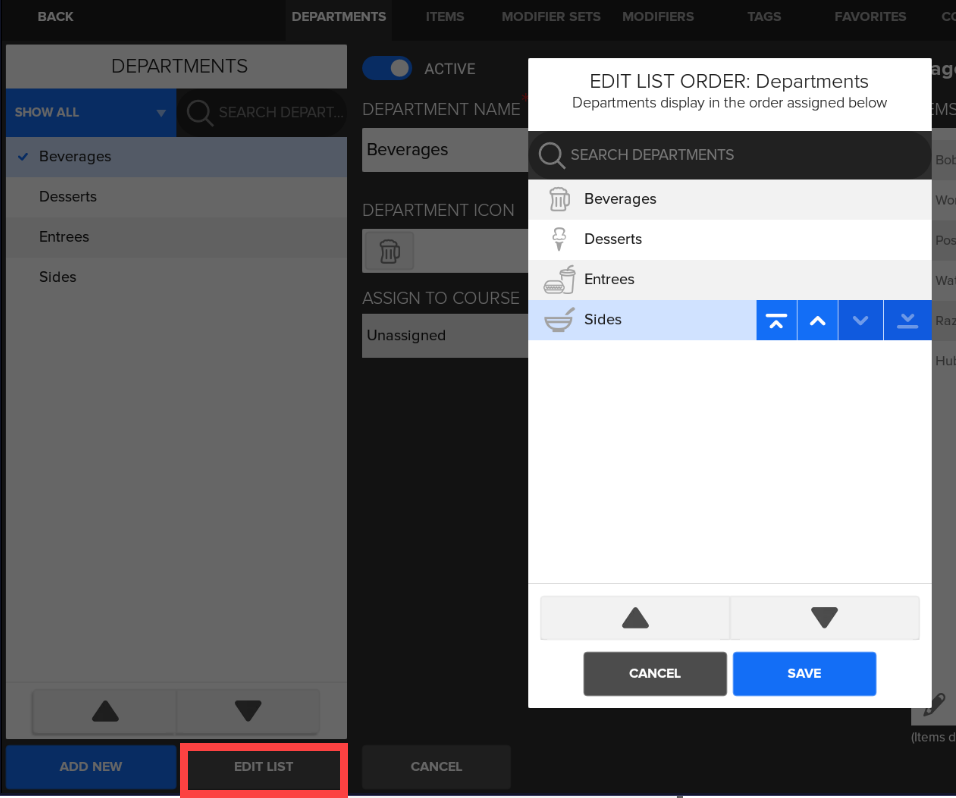956x798 pixels.
Task: Open the Show All filter dropdown
Action: (x=90, y=113)
